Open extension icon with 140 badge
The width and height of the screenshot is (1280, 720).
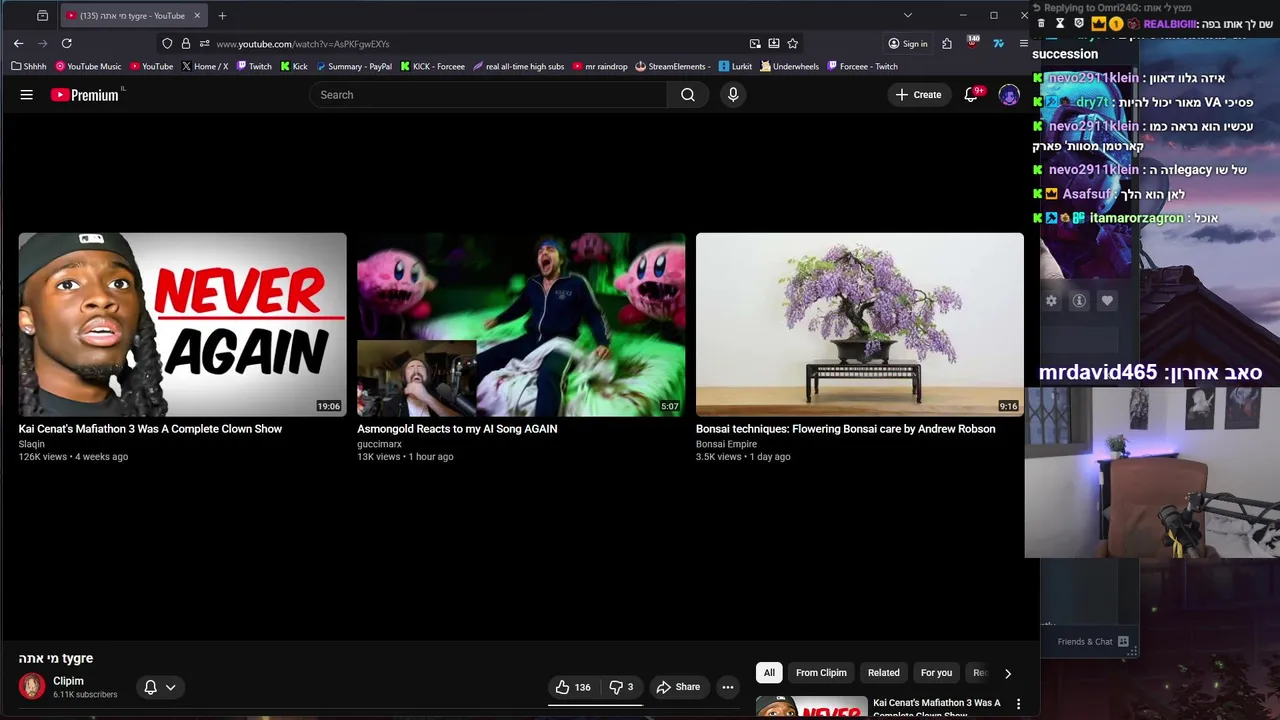point(972,43)
